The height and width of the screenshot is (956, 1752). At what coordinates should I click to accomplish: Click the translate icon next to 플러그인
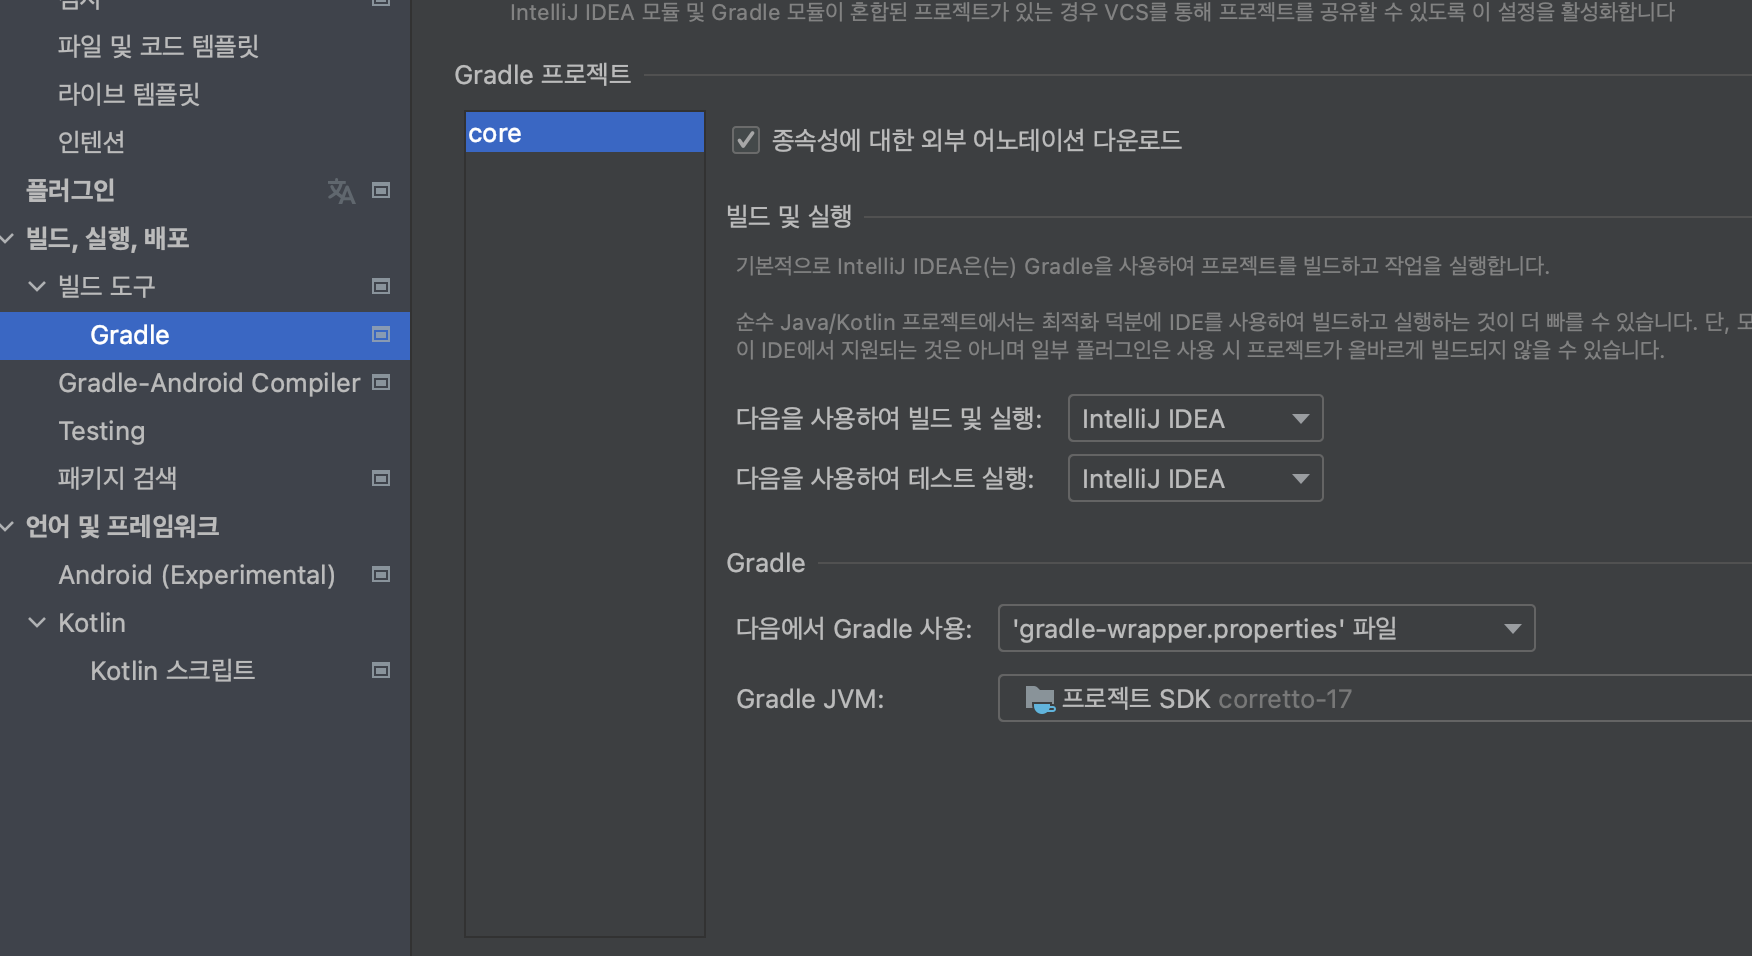(341, 190)
